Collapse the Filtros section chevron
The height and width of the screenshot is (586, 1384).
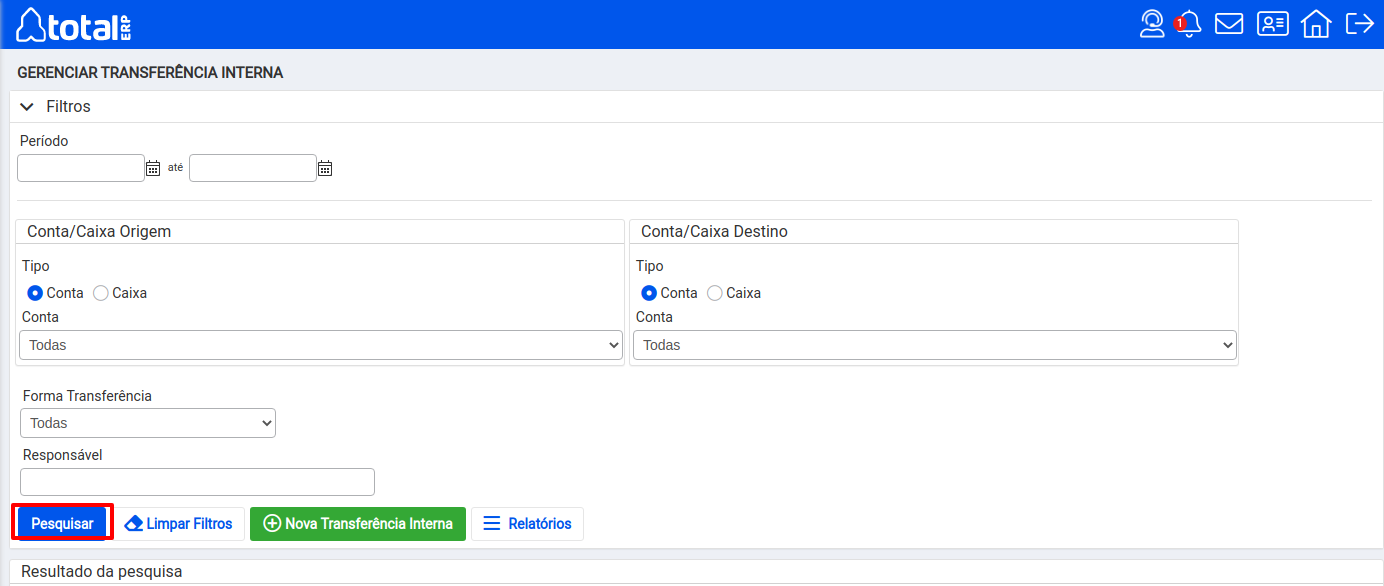[27, 106]
